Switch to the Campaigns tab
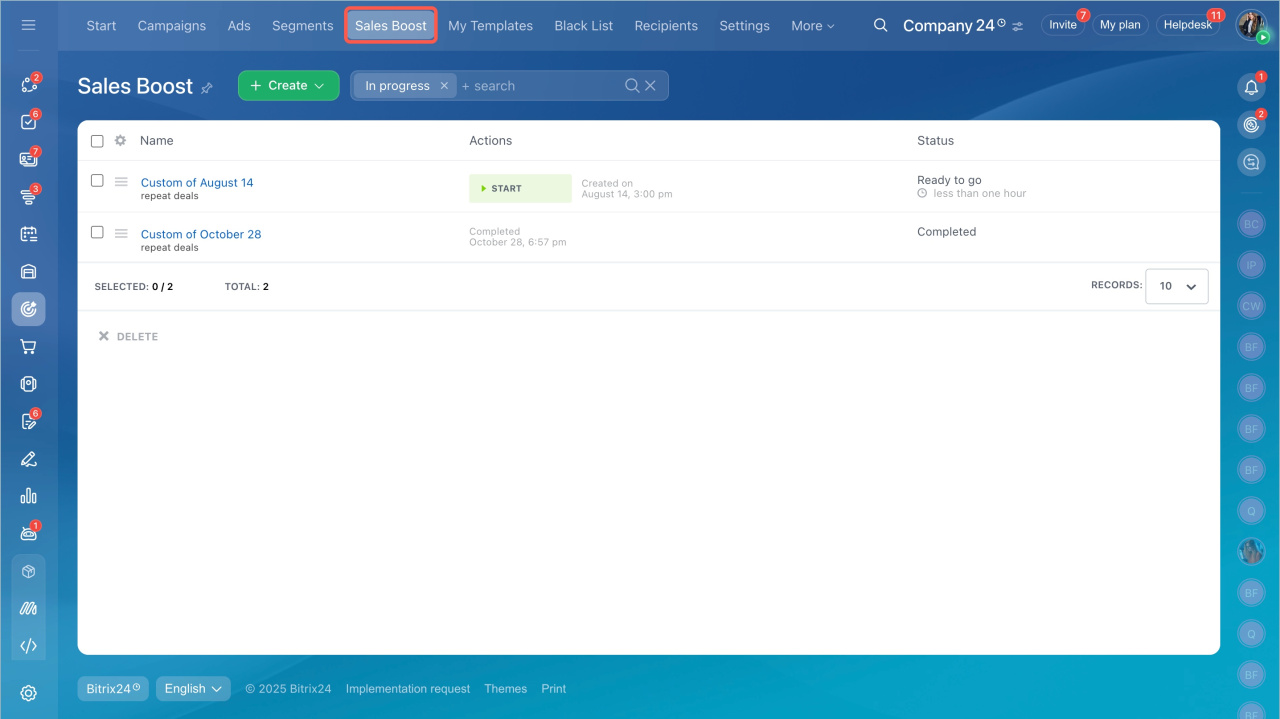Viewport: 1280px width, 719px height. [172, 26]
